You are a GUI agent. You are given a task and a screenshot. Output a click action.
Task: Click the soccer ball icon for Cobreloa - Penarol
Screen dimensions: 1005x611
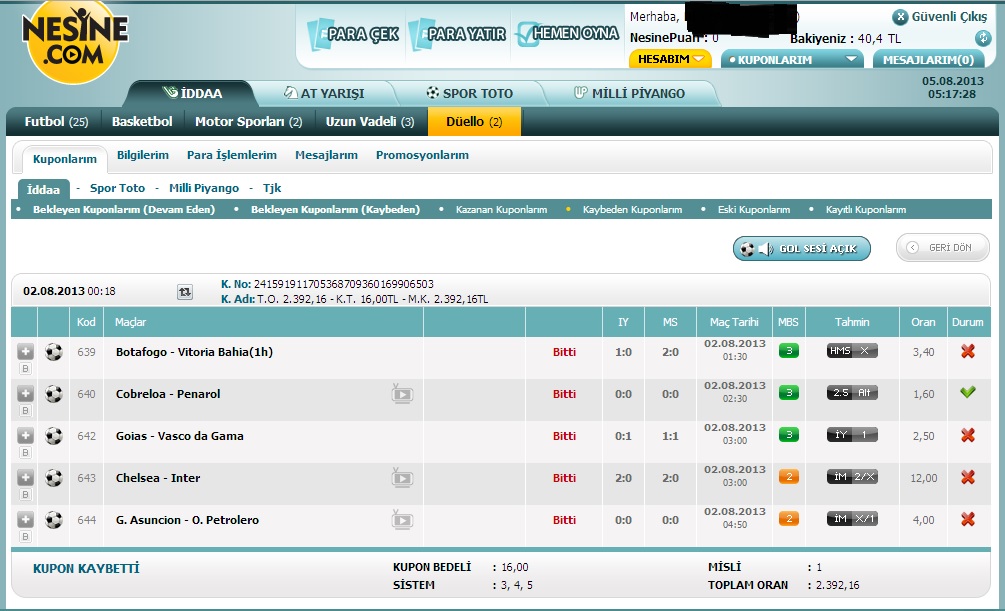54,394
